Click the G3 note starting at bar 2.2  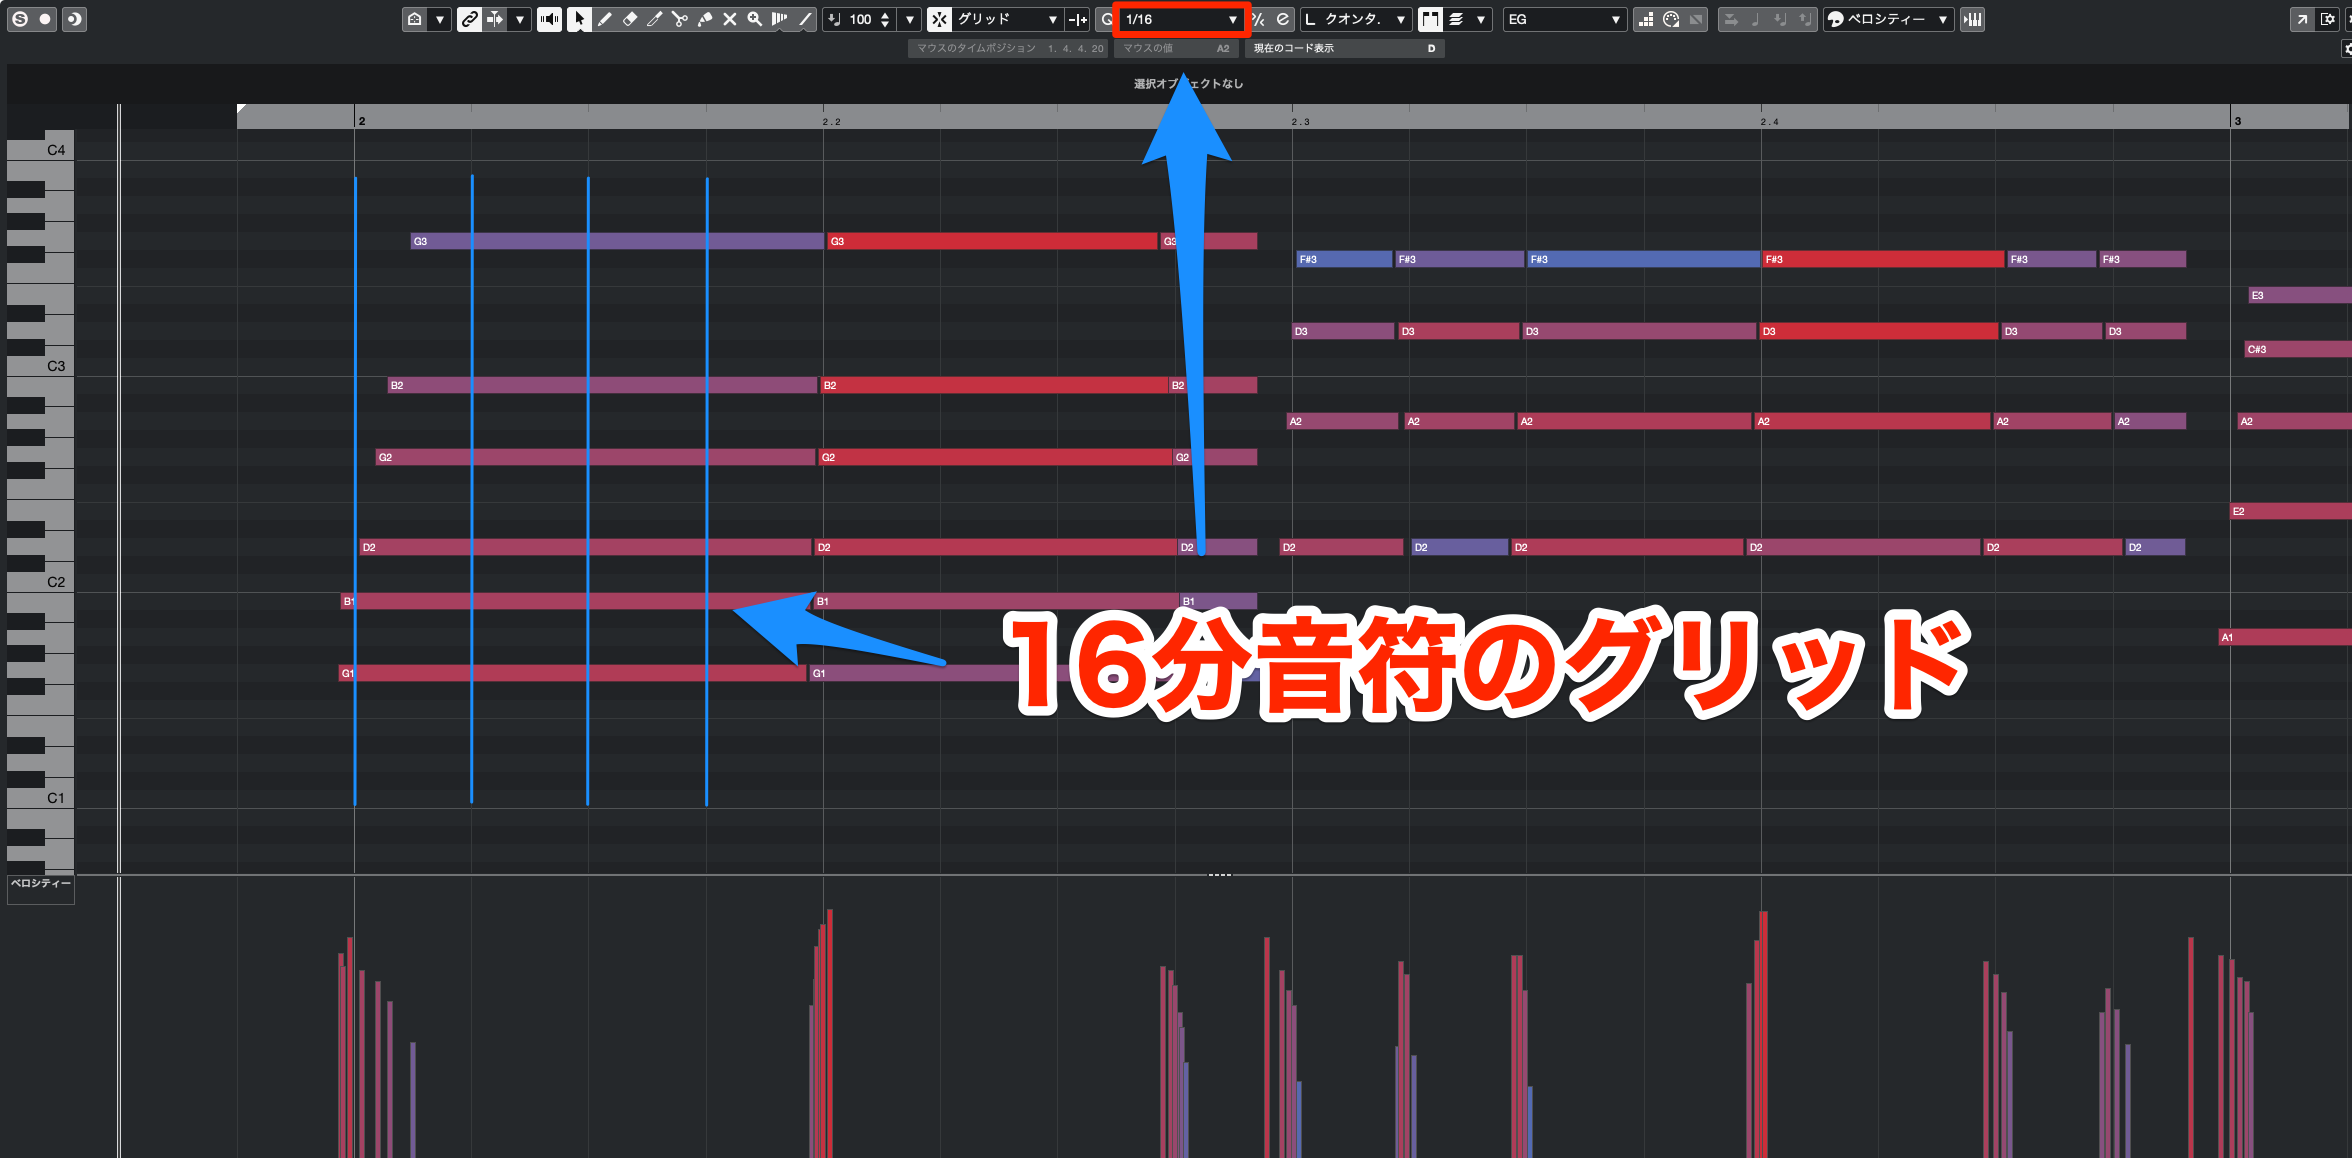click(x=992, y=241)
